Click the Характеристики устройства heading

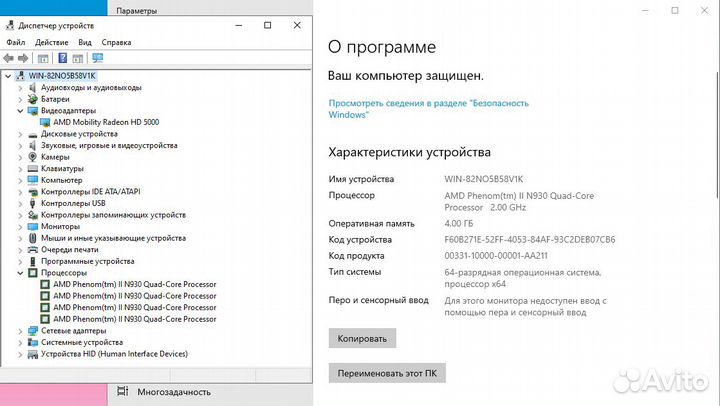click(409, 152)
